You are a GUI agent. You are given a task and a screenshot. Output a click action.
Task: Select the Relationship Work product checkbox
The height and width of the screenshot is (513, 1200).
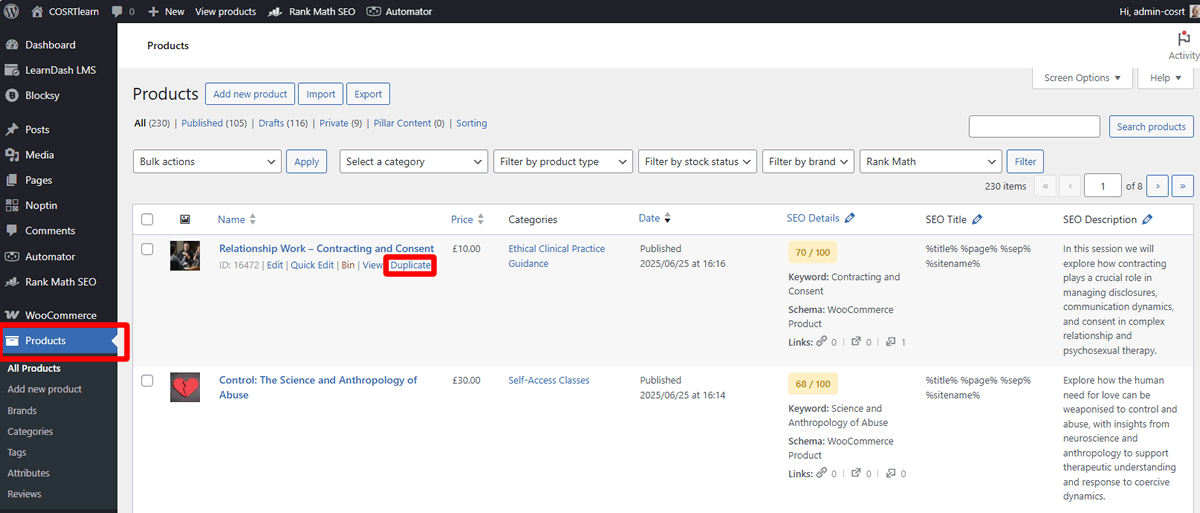(148, 249)
